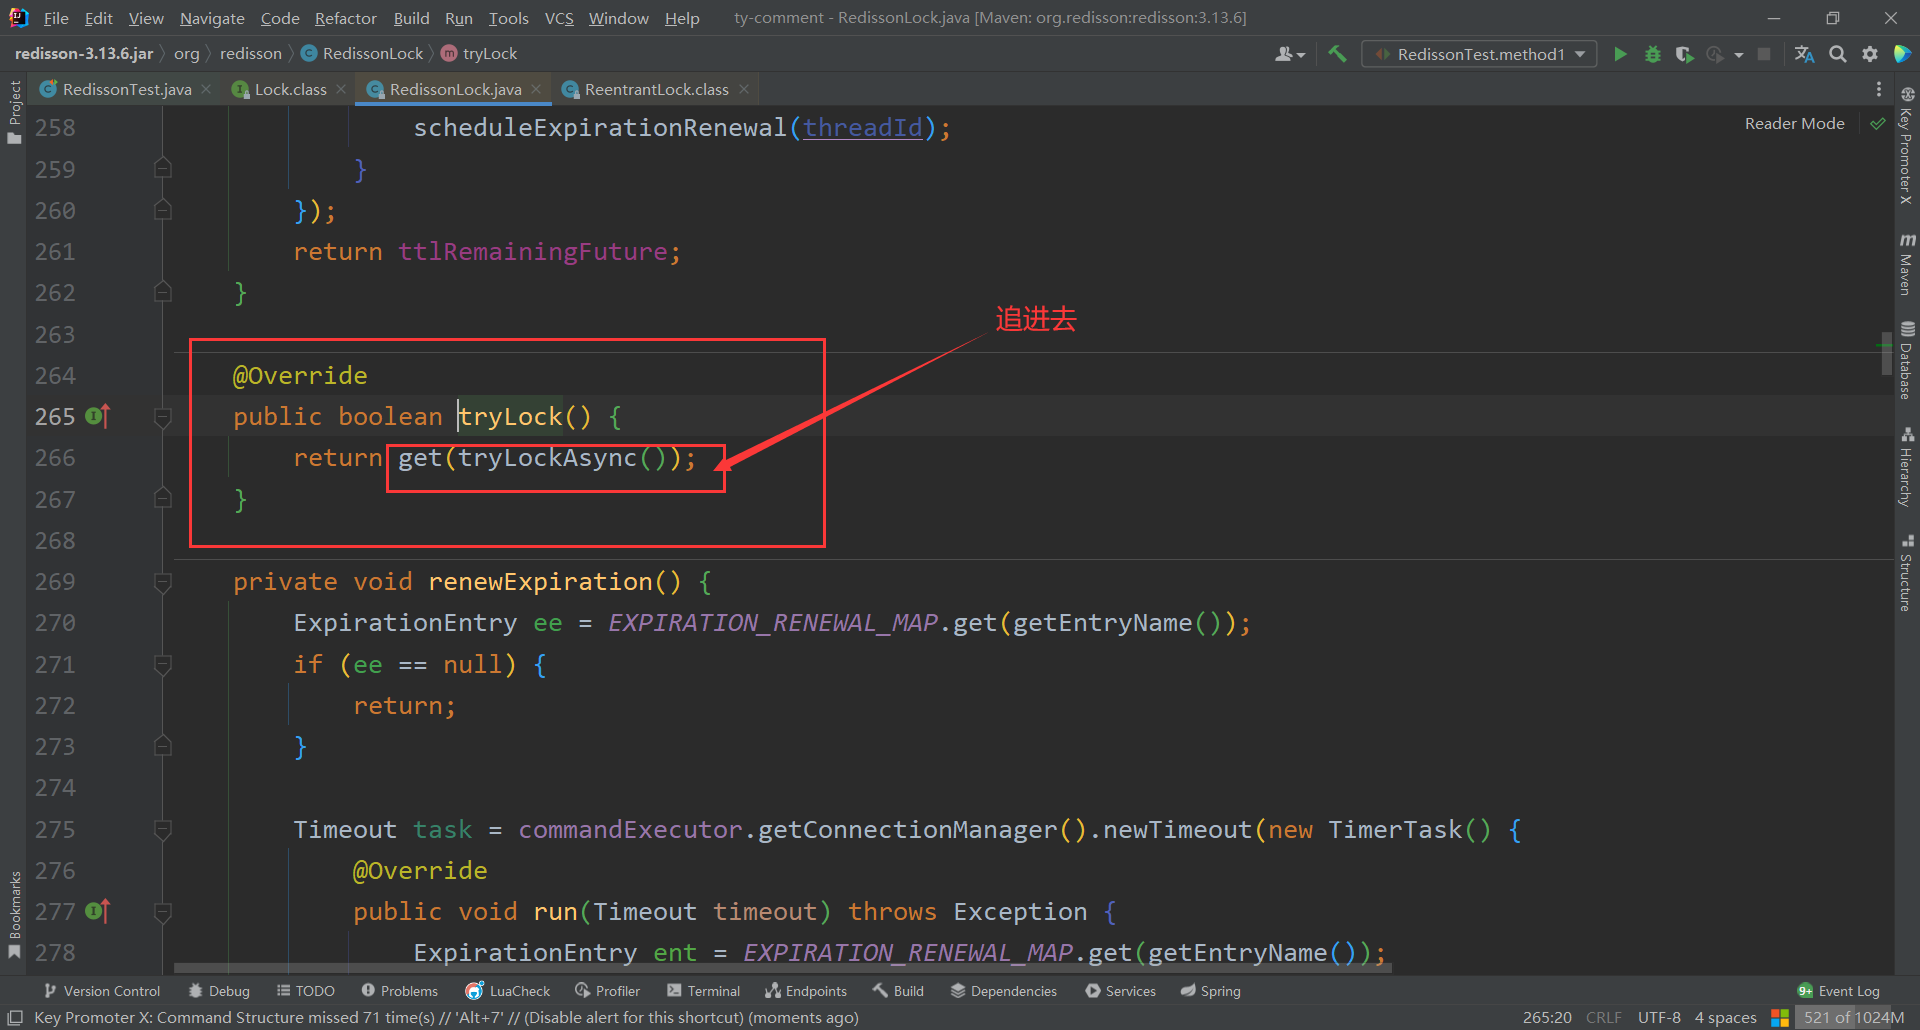Click the override gutter icon on line 265
Viewport: 1920px width, 1030px height.
98,415
